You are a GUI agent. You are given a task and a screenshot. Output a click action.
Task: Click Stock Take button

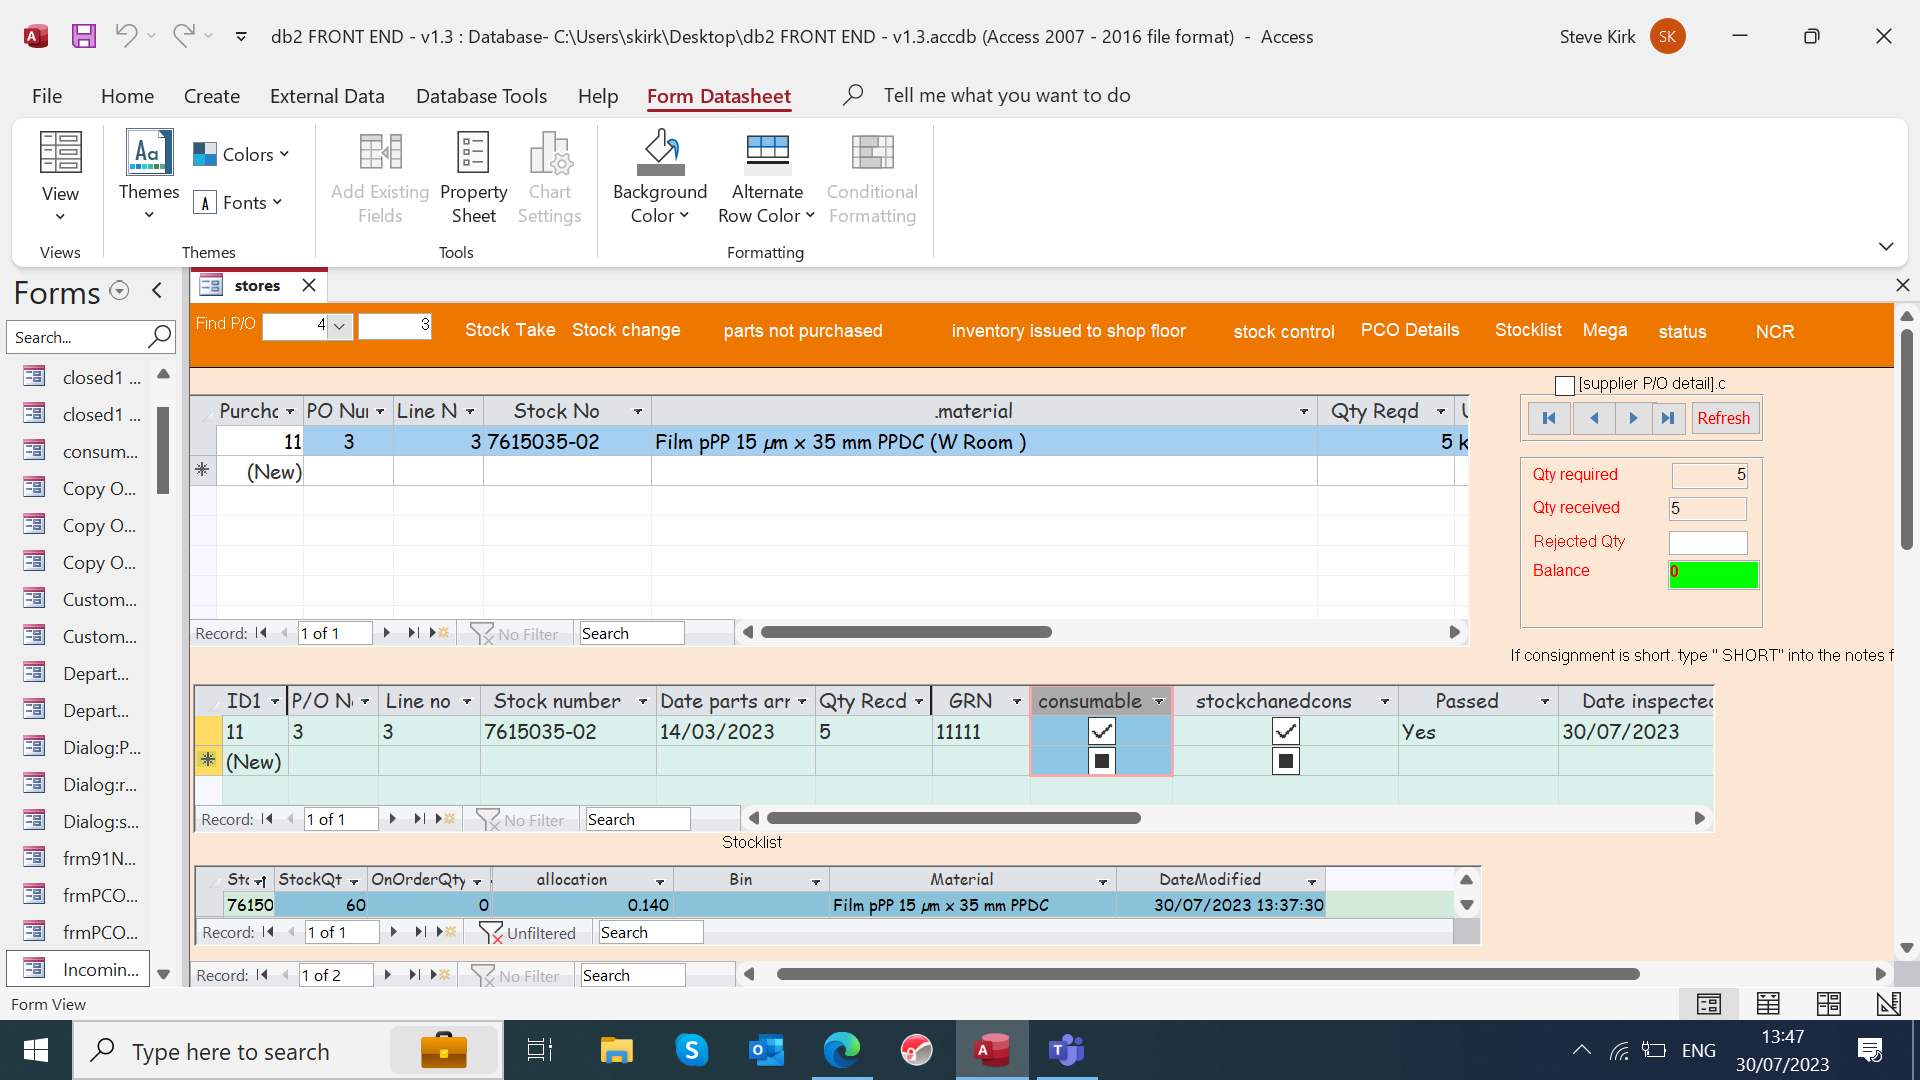(510, 330)
